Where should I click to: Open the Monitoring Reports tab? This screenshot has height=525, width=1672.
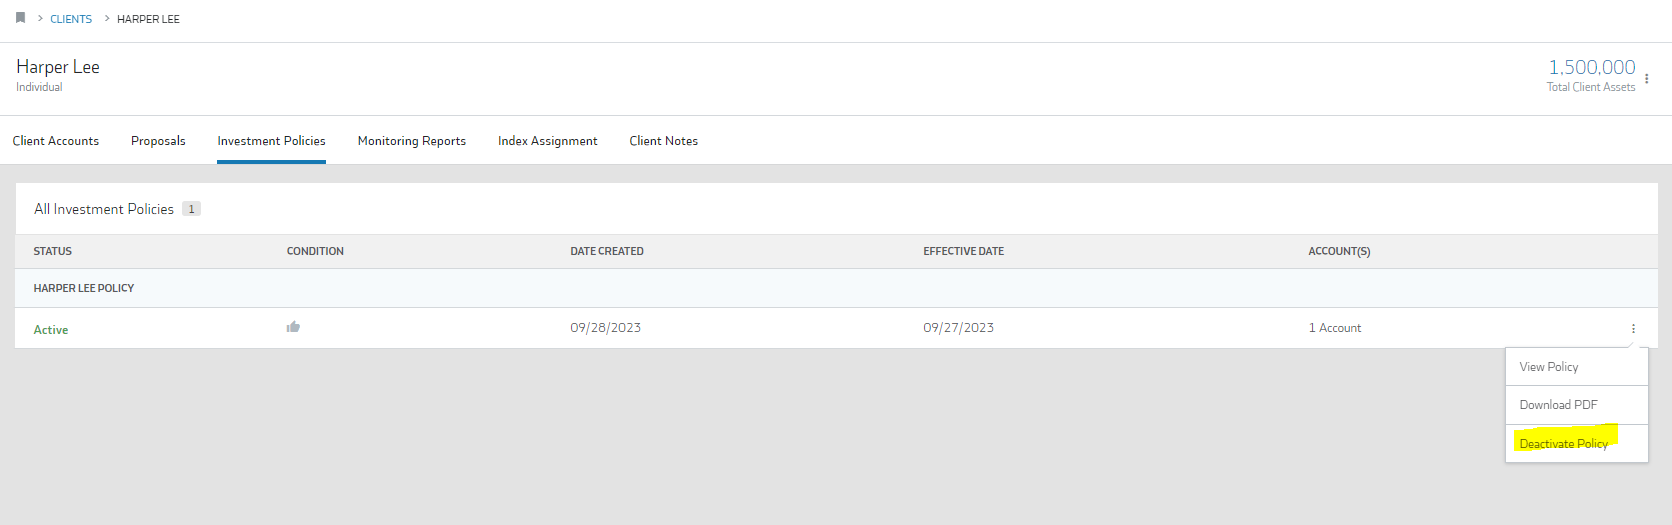(412, 141)
